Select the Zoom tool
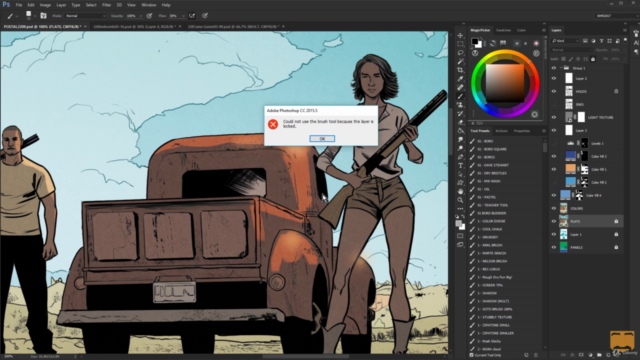The width and height of the screenshot is (640, 360). tap(460, 200)
